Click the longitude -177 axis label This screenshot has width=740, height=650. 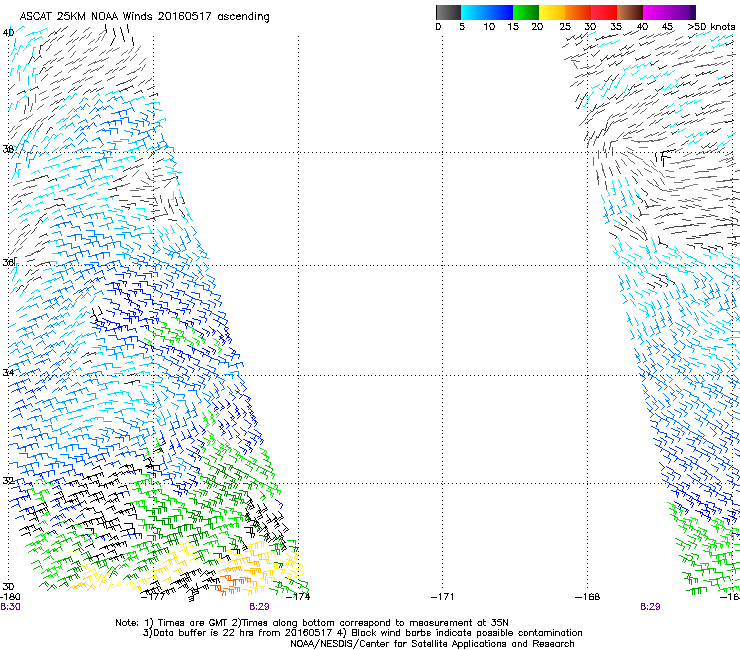tap(153, 597)
